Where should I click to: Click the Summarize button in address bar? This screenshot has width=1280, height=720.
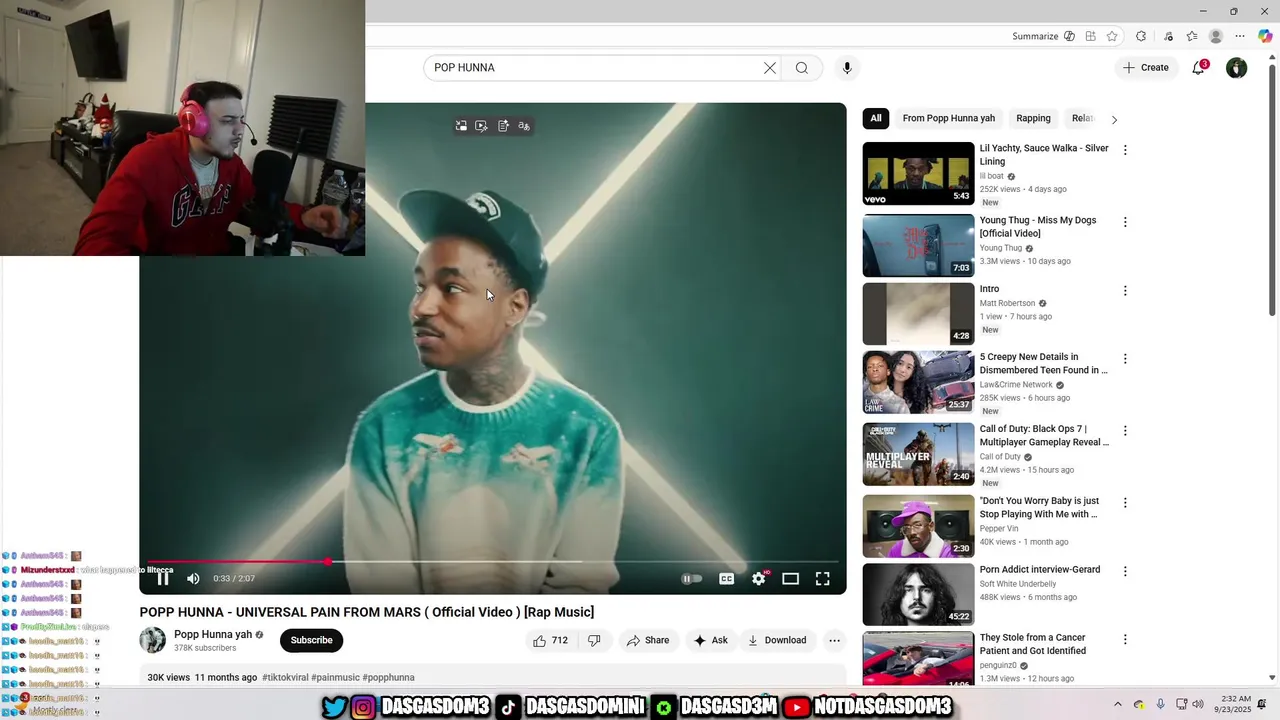click(1043, 36)
